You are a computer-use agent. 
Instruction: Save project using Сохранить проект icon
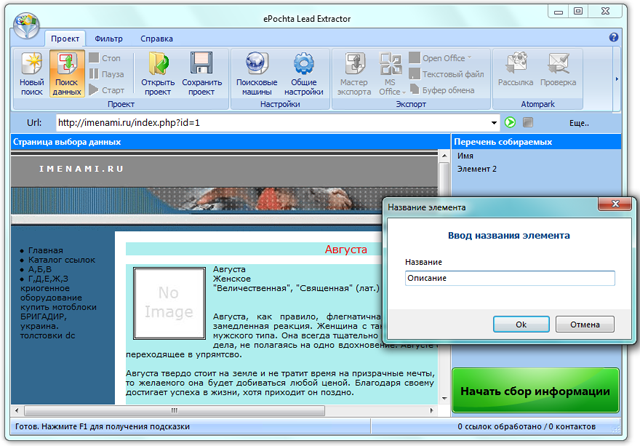[x=202, y=74]
